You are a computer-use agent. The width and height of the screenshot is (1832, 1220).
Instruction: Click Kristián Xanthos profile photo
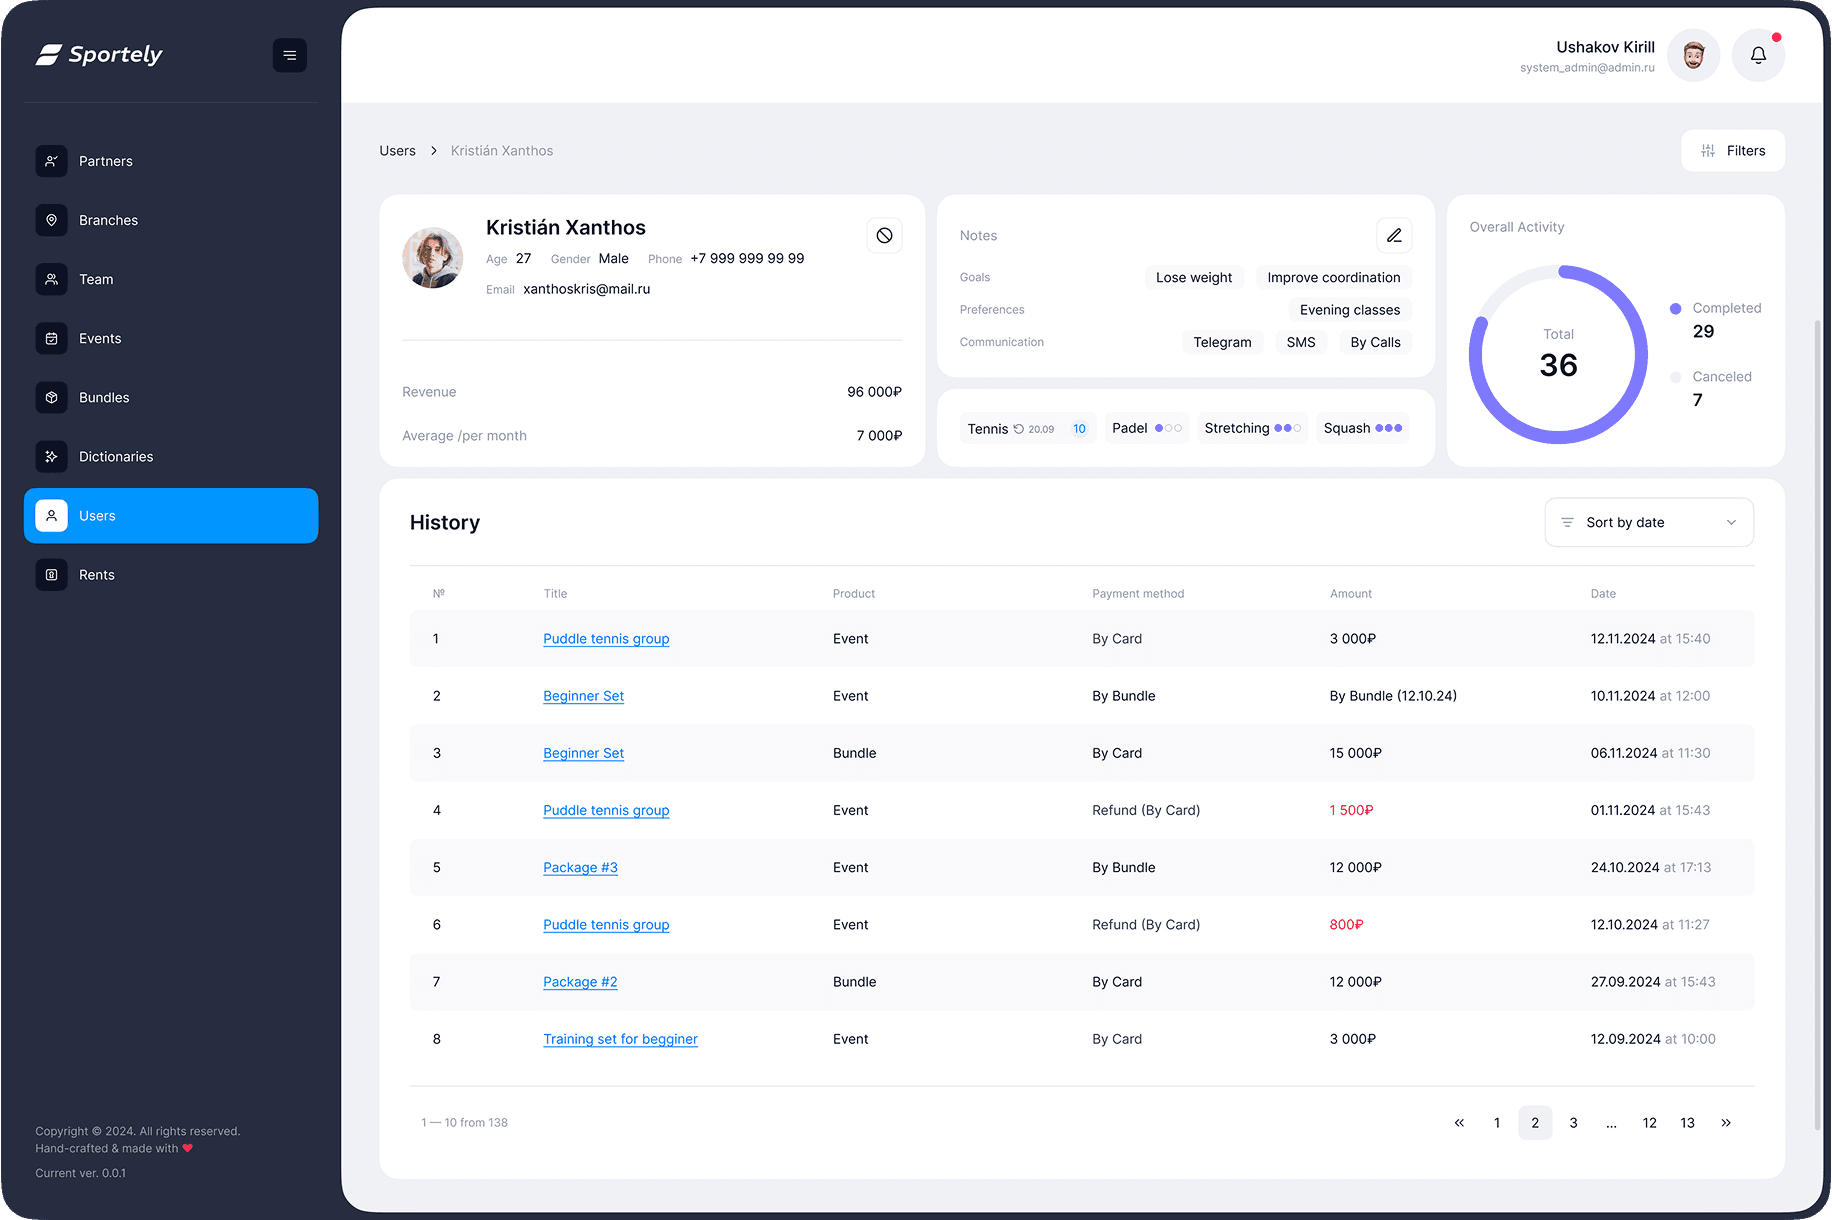tap(433, 258)
